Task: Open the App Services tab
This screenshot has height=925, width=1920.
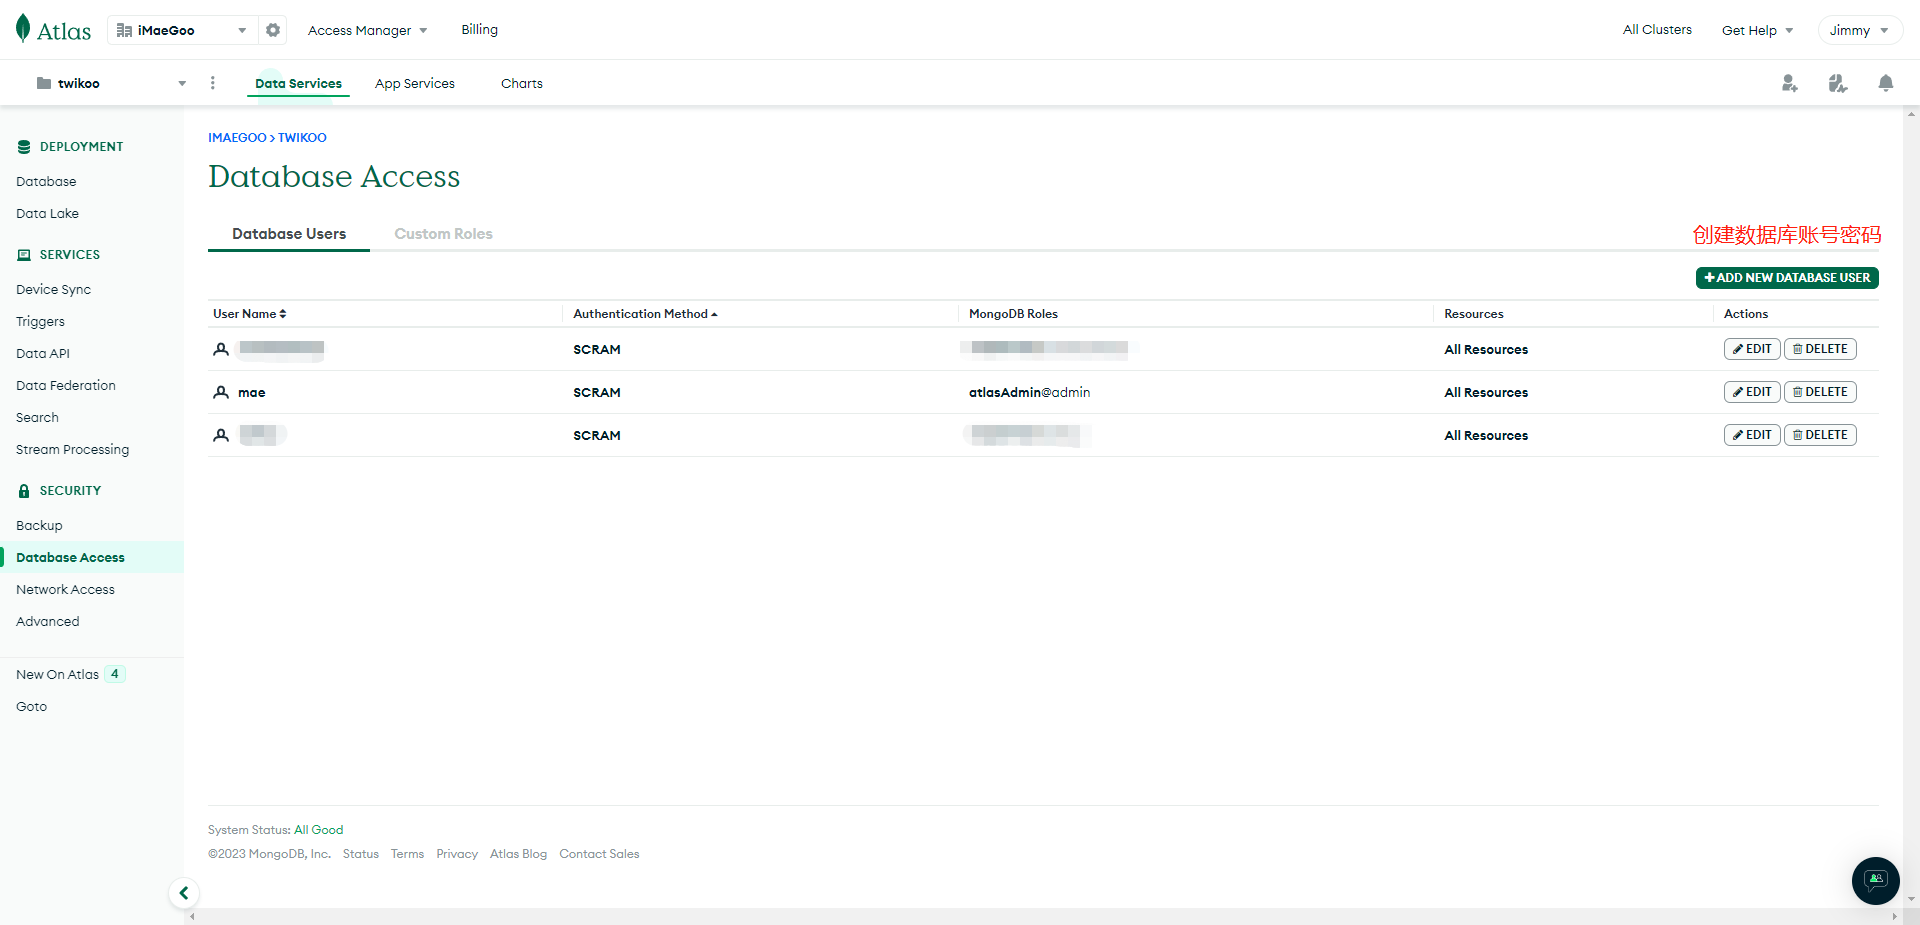Action: [414, 83]
